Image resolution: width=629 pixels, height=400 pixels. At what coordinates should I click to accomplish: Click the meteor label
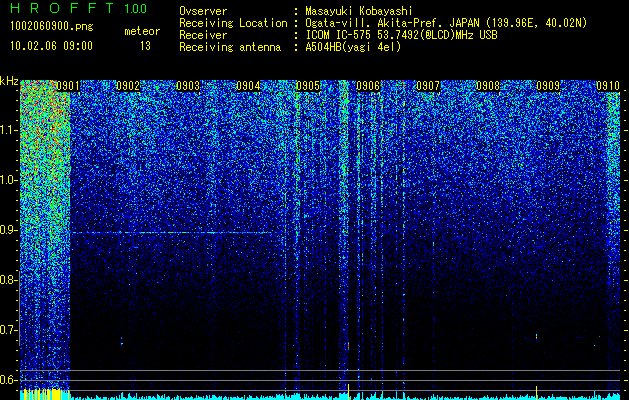tap(142, 31)
